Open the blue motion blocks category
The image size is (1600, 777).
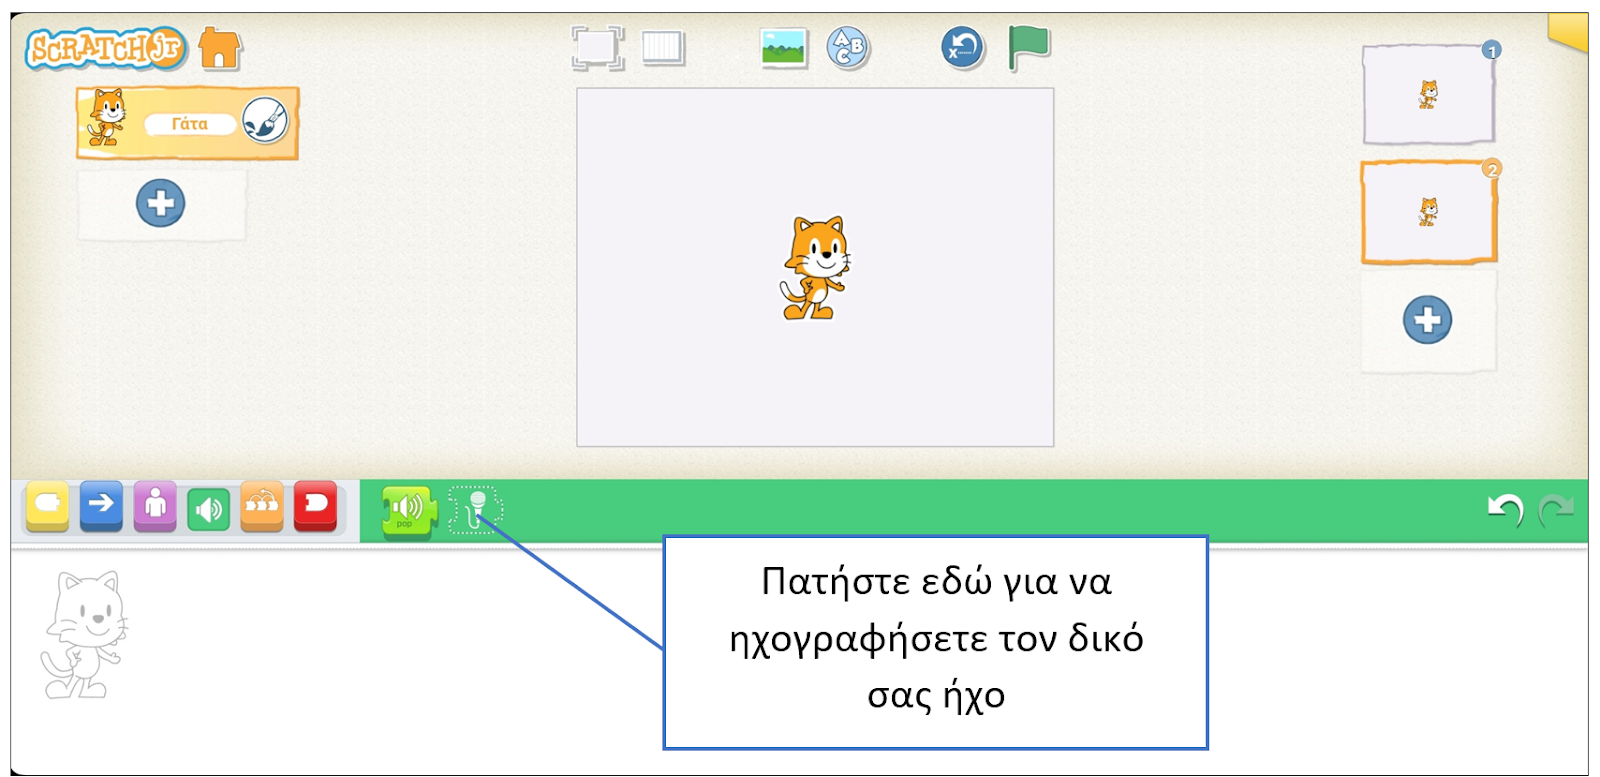click(101, 506)
